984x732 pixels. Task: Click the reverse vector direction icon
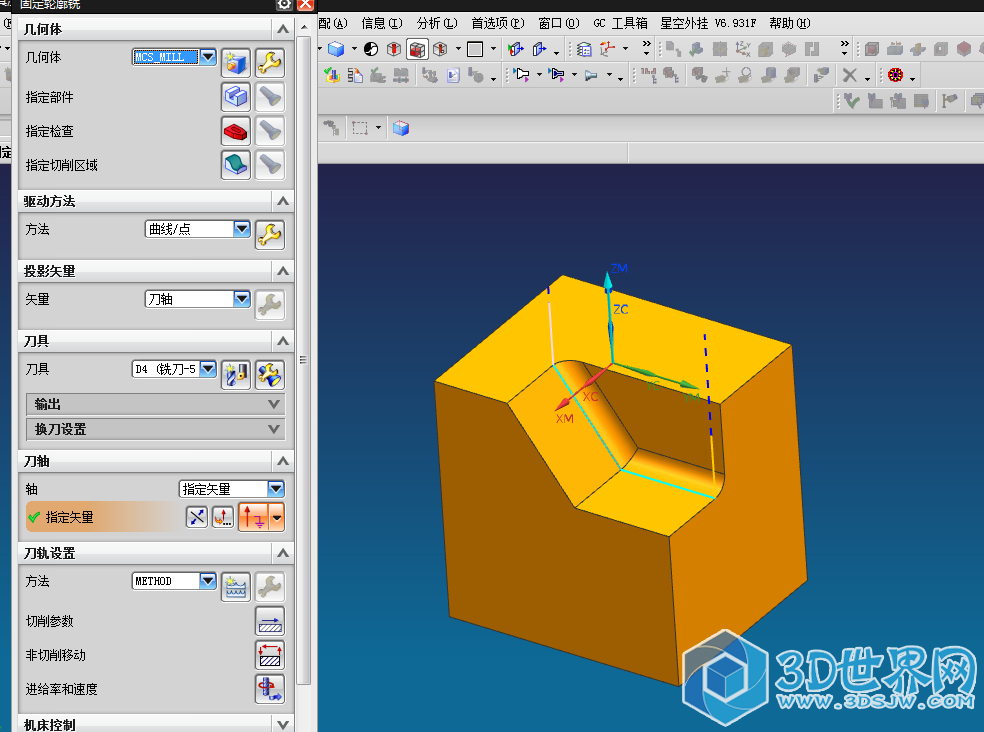pyautogui.click(x=197, y=517)
